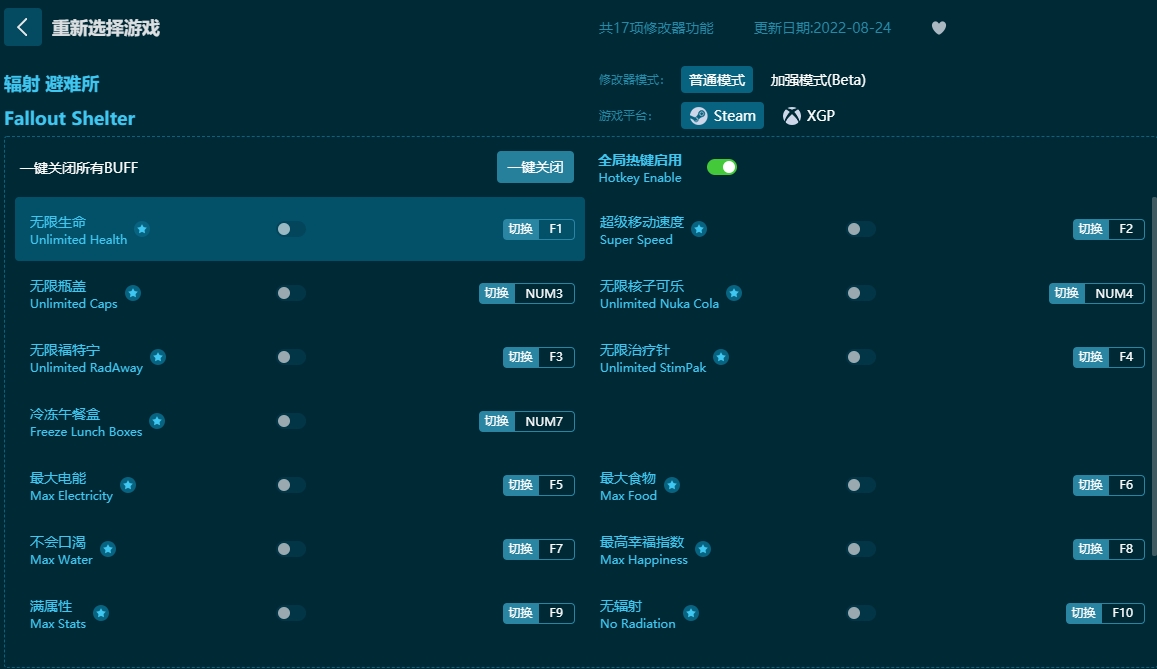Image resolution: width=1157 pixels, height=669 pixels.
Task: Turn on the Max Water switch
Action: [290, 549]
